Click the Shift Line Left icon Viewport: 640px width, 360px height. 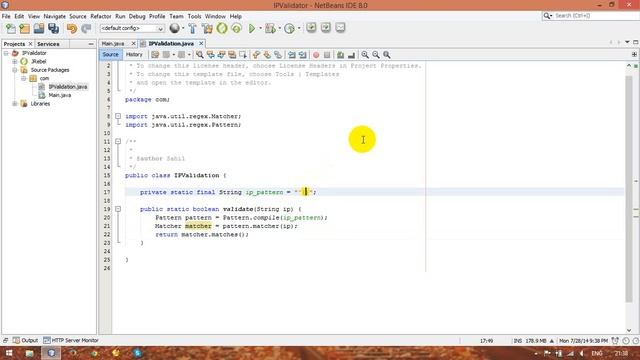(x=292, y=55)
